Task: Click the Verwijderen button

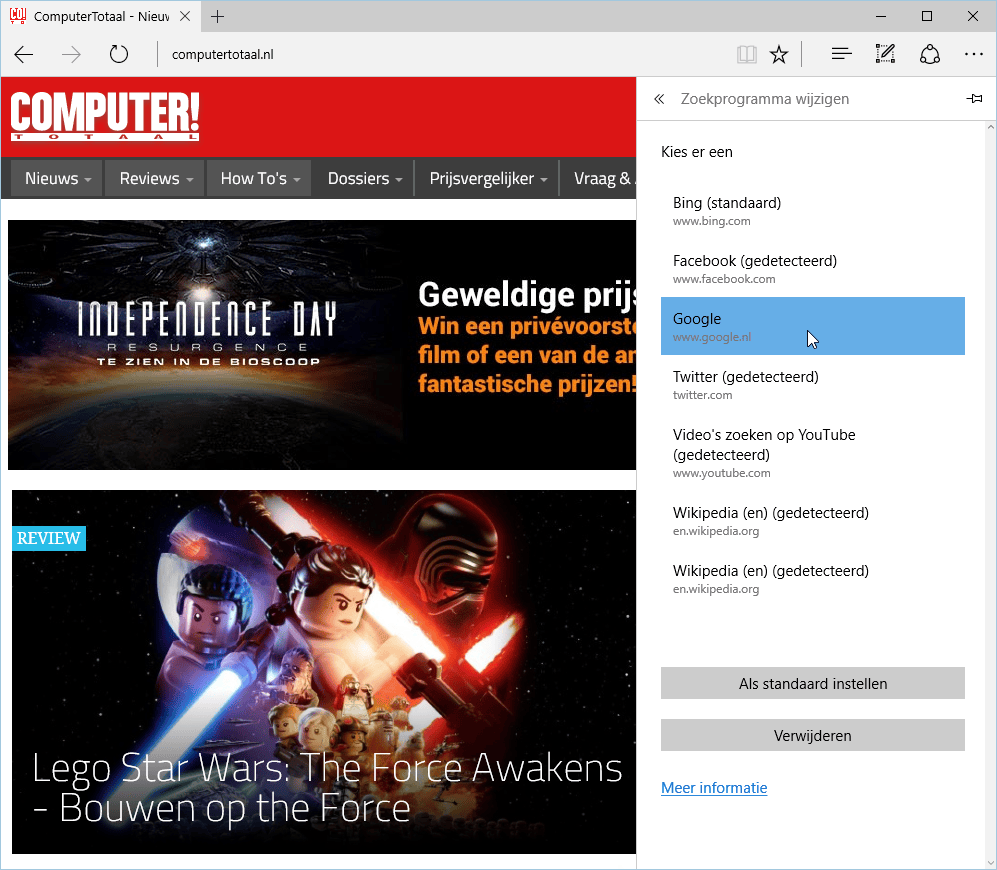Action: 812,736
